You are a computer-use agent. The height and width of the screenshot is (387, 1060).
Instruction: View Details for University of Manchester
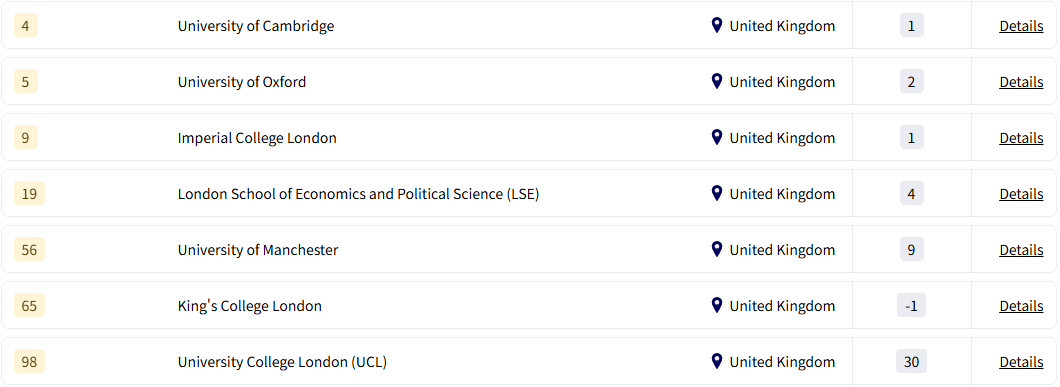(x=1021, y=250)
